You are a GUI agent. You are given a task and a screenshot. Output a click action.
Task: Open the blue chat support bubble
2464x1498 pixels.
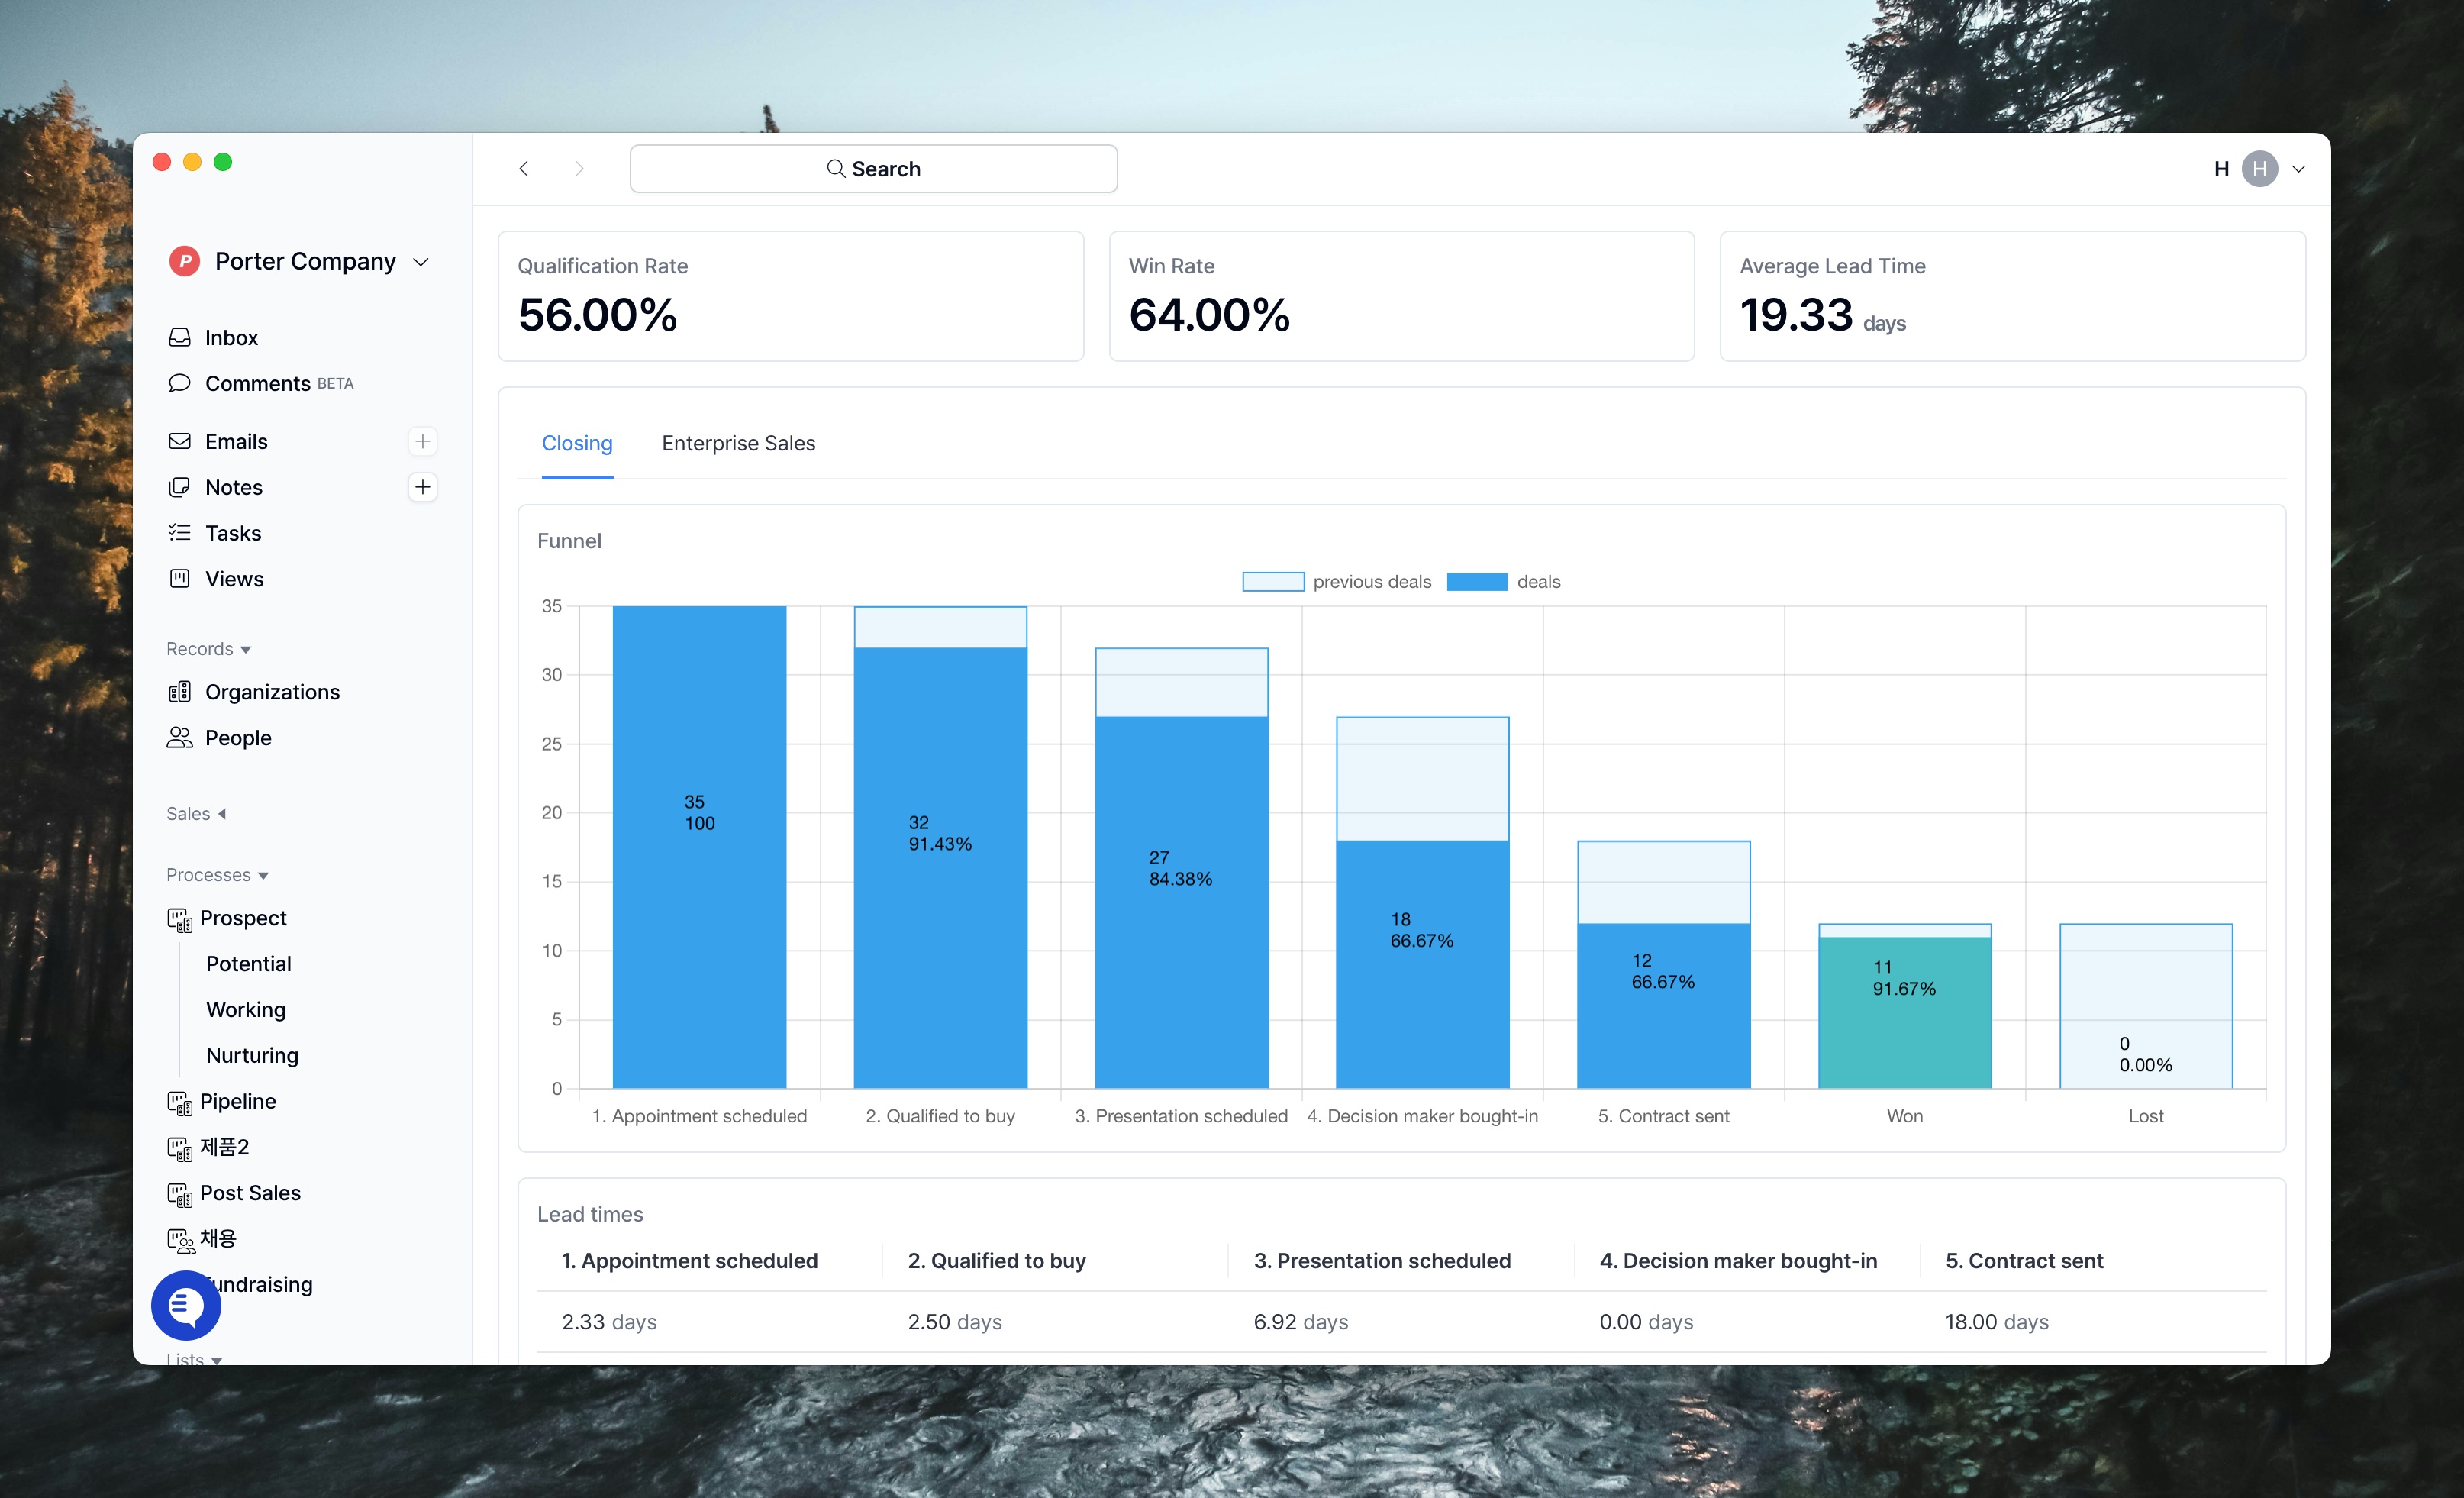coord(186,1305)
